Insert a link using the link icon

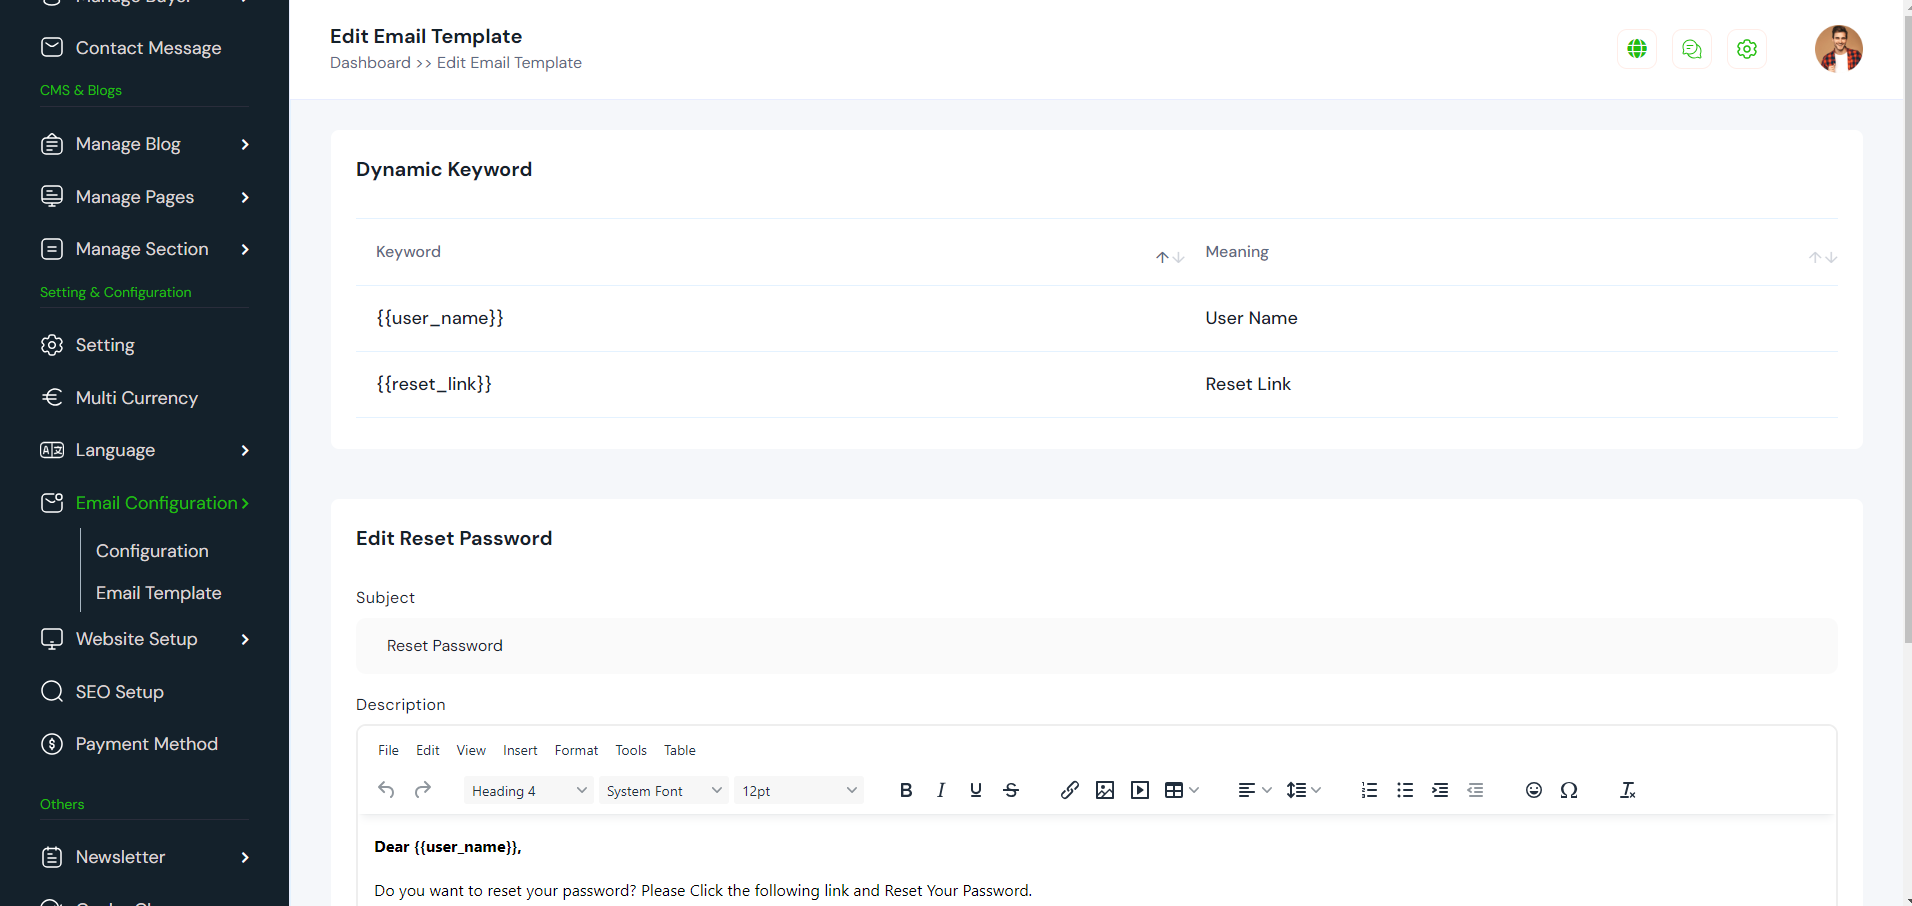pos(1069,790)
